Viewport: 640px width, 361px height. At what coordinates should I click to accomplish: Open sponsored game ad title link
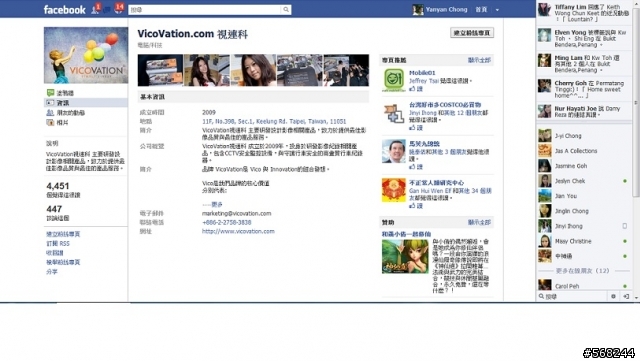click(406, 234)
